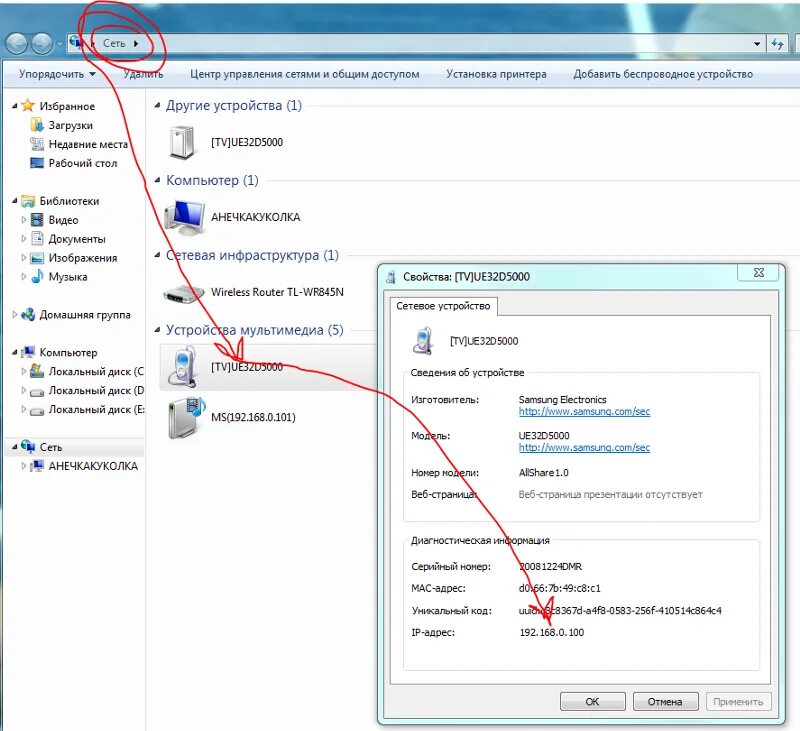Expand the Изображения library node
The image size is (800, 731).
point(23,258)
